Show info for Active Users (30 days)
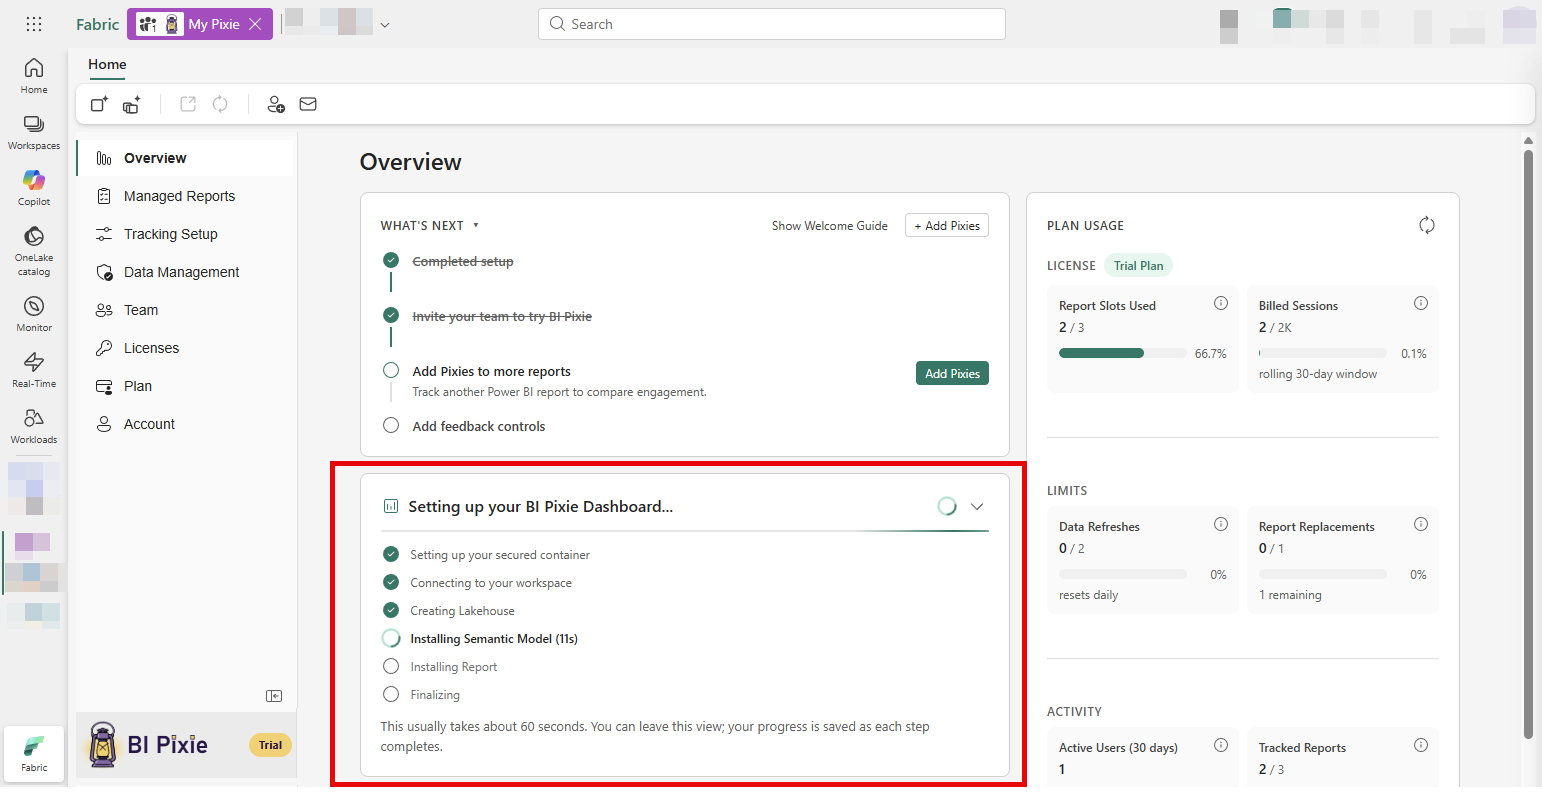The width and height of the screenshot is (1542, 803). click(x=1220, y=745)
